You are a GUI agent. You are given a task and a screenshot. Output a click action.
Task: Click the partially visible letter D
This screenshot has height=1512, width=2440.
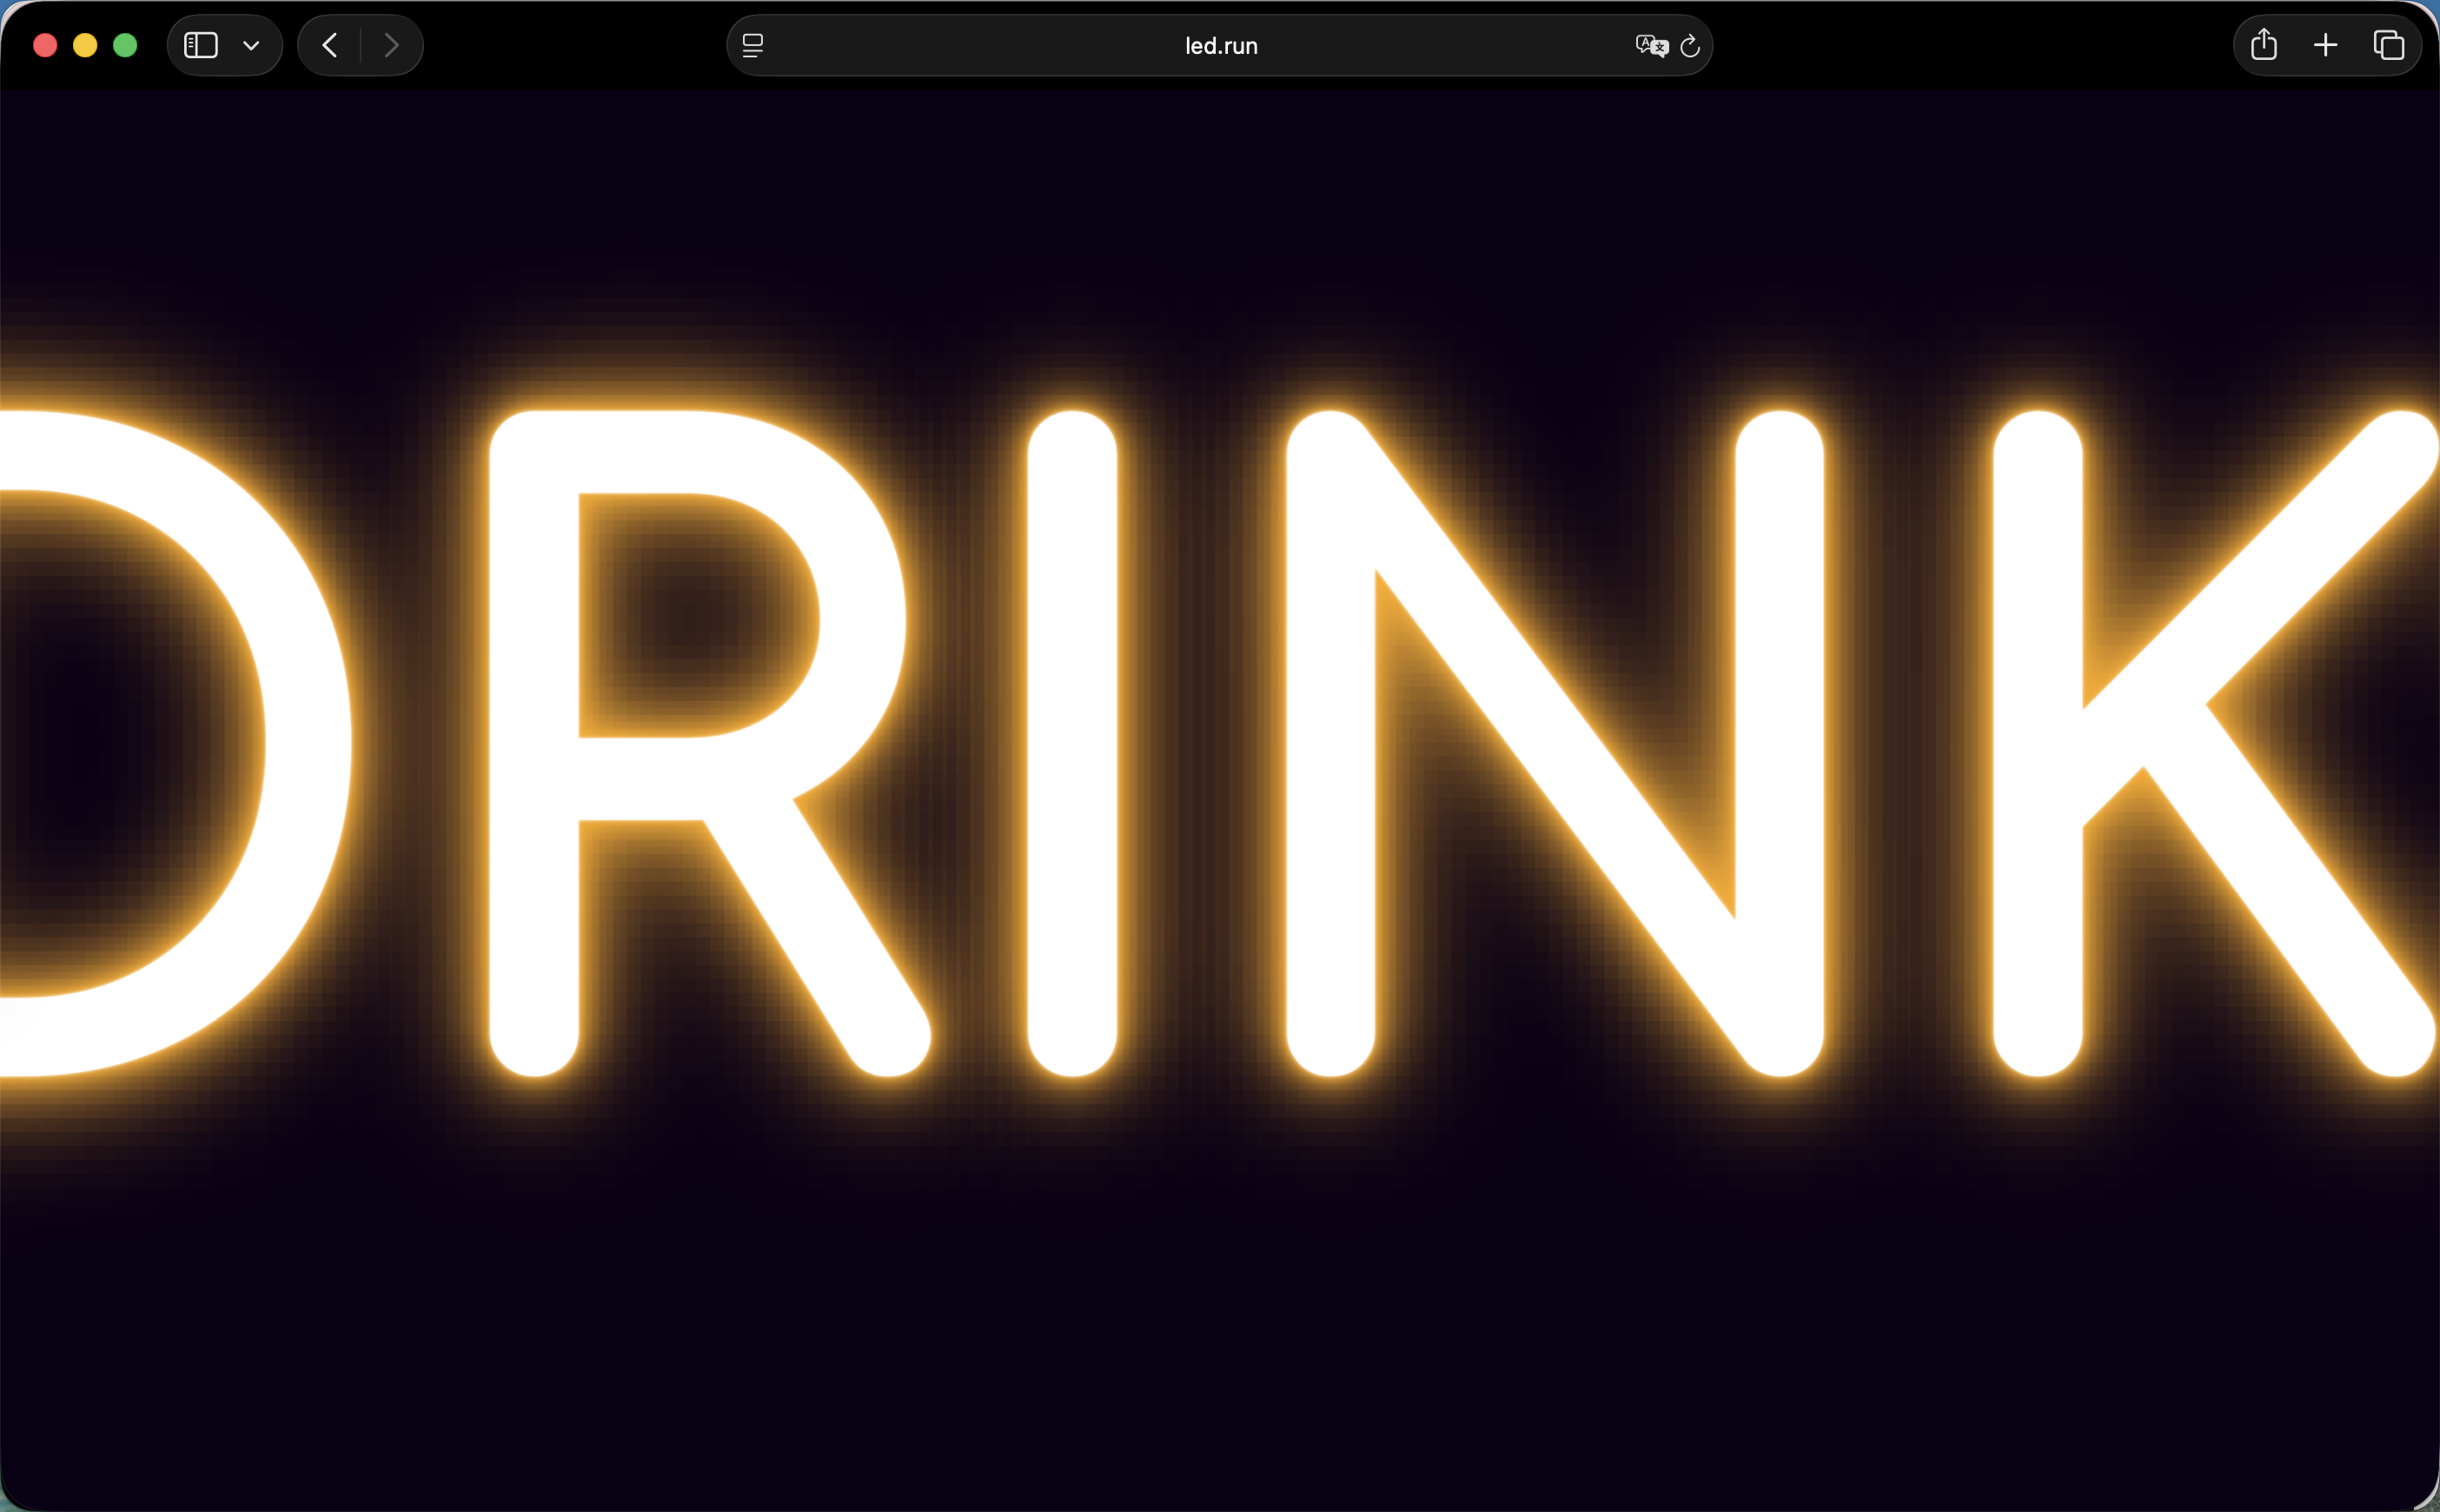click(308, 742)
